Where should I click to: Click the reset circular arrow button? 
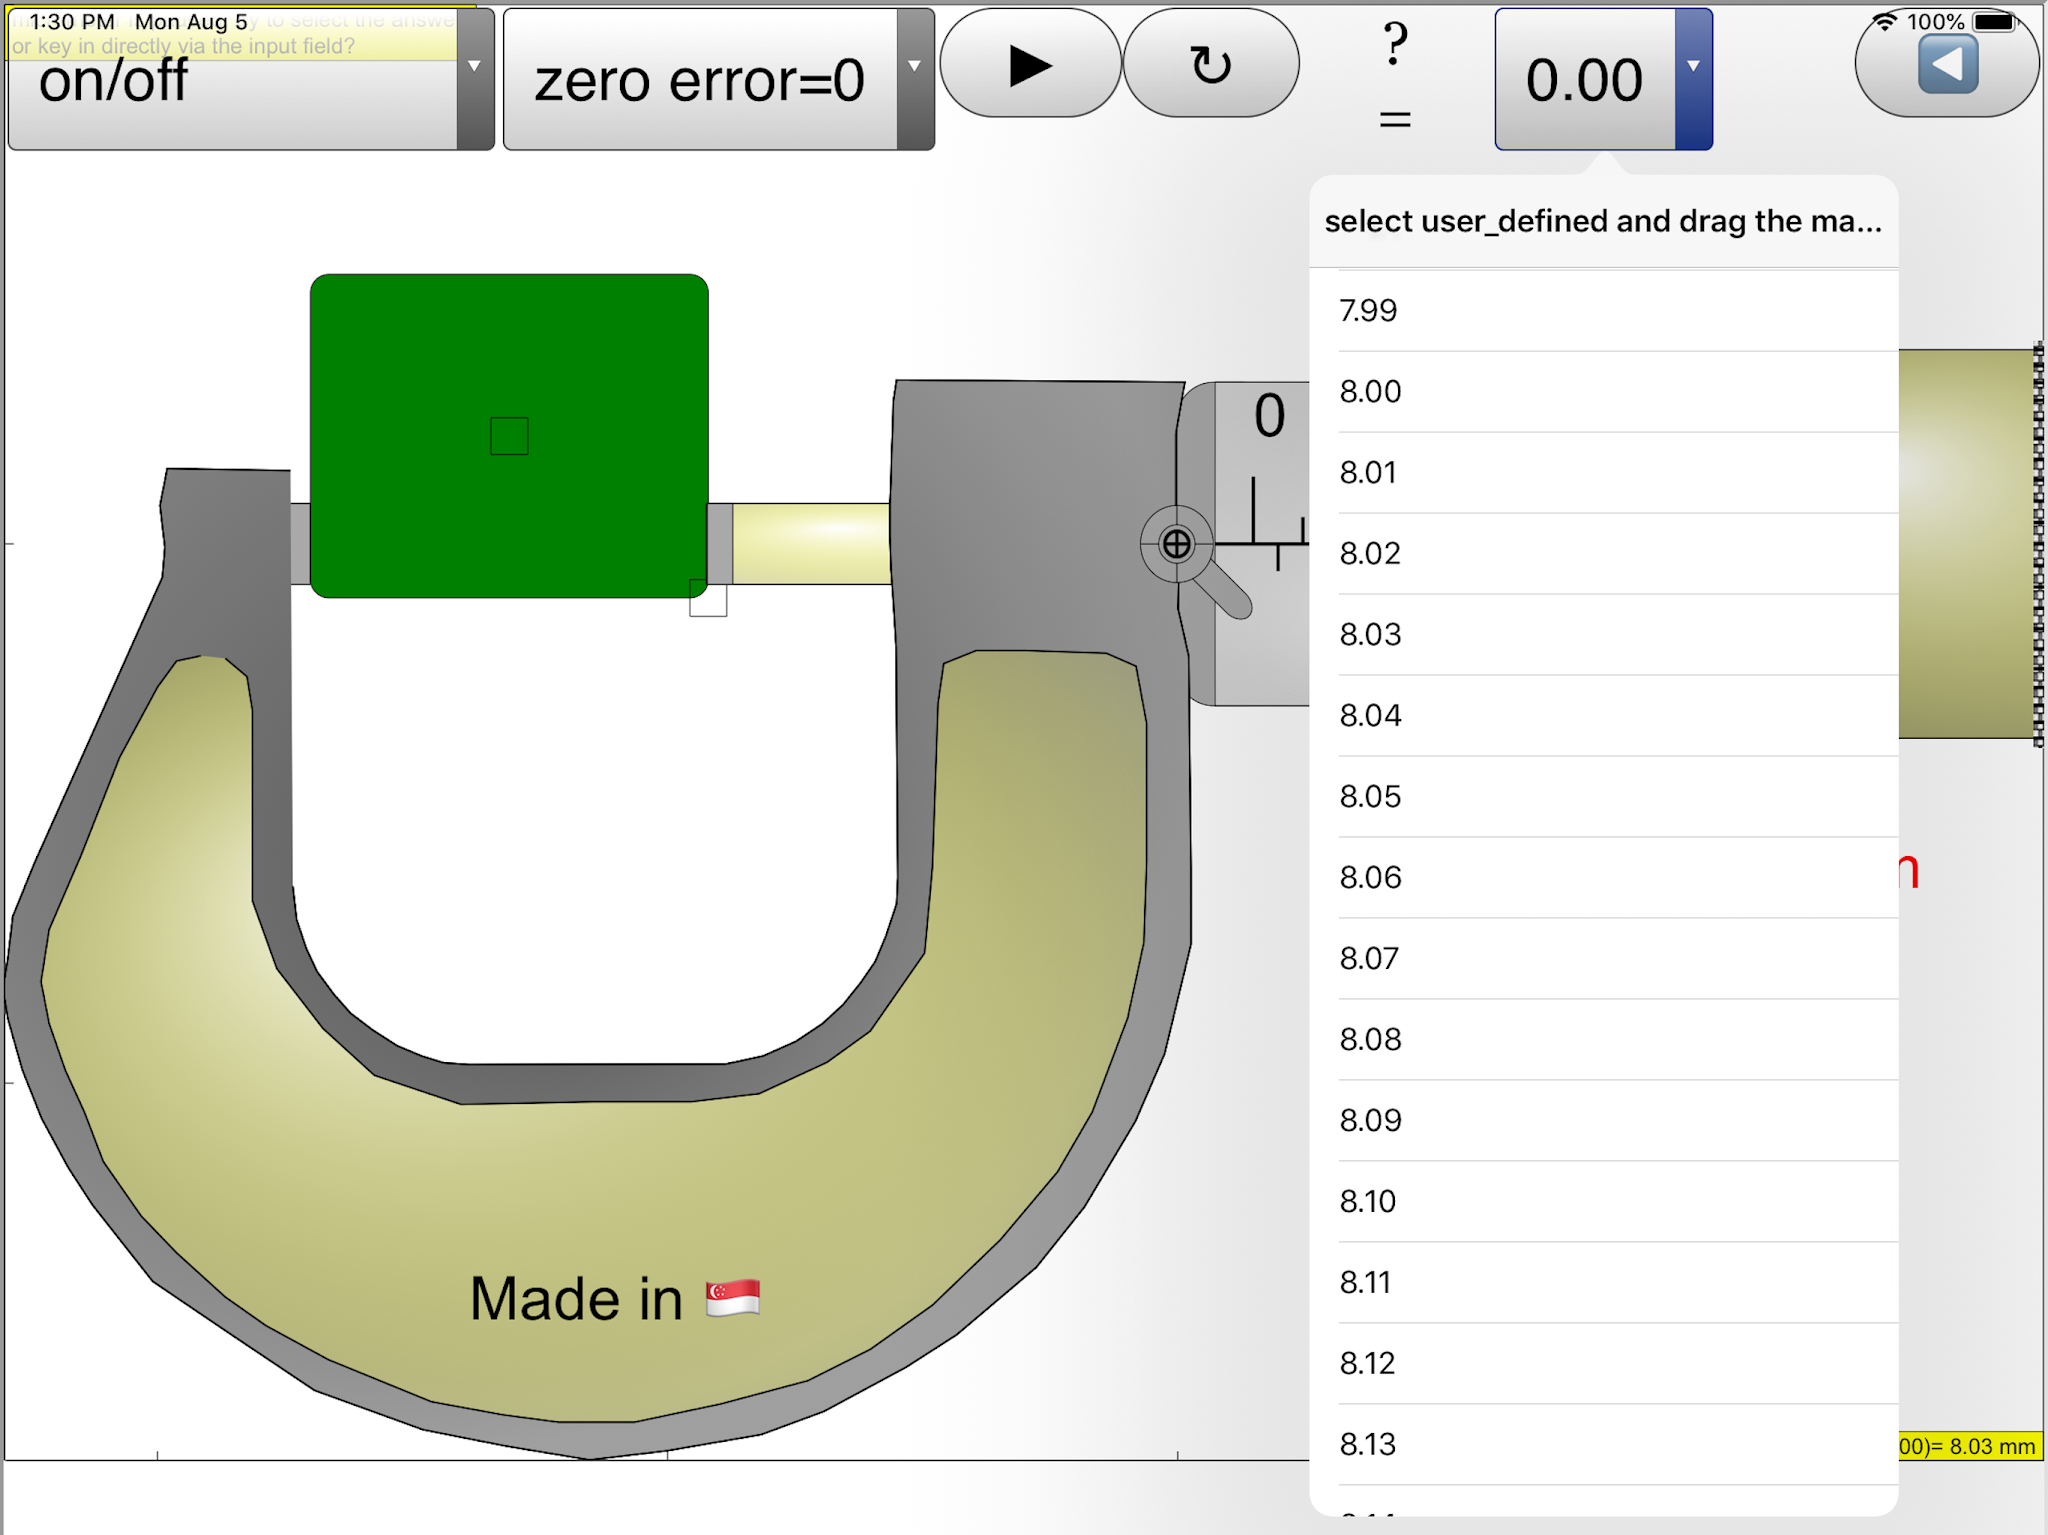click(1210, 65)
